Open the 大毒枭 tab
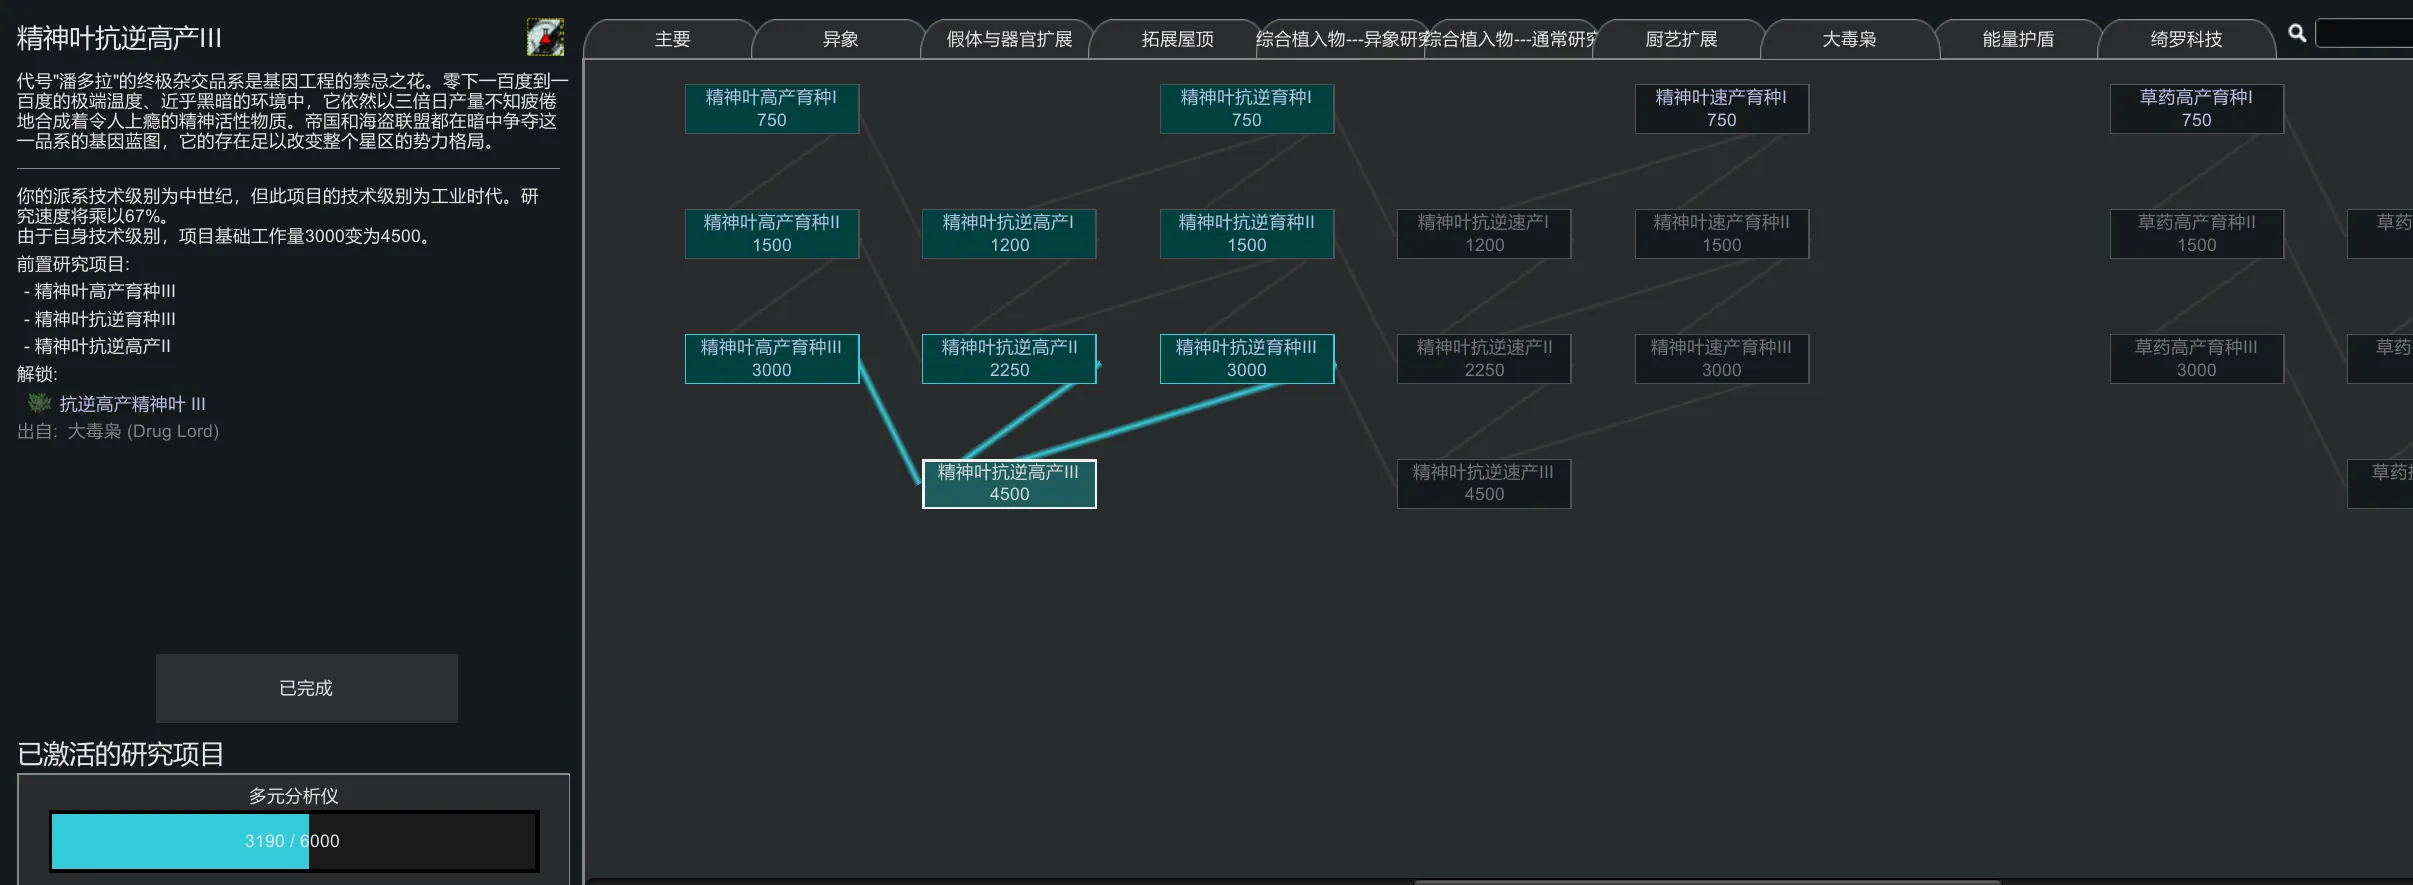Viewport: 2413px width, 885px height. [x=1848, y=39]
